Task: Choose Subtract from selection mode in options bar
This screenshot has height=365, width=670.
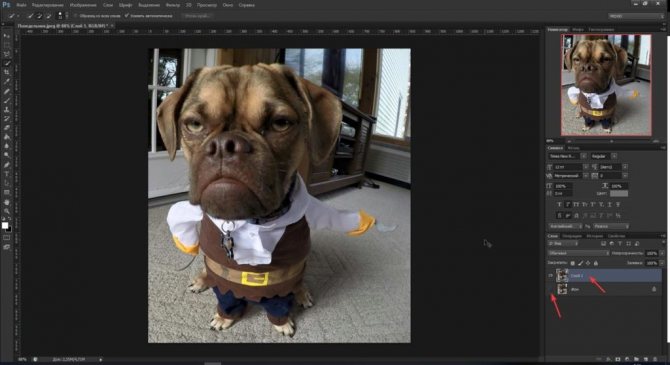Action: [48, 16]
